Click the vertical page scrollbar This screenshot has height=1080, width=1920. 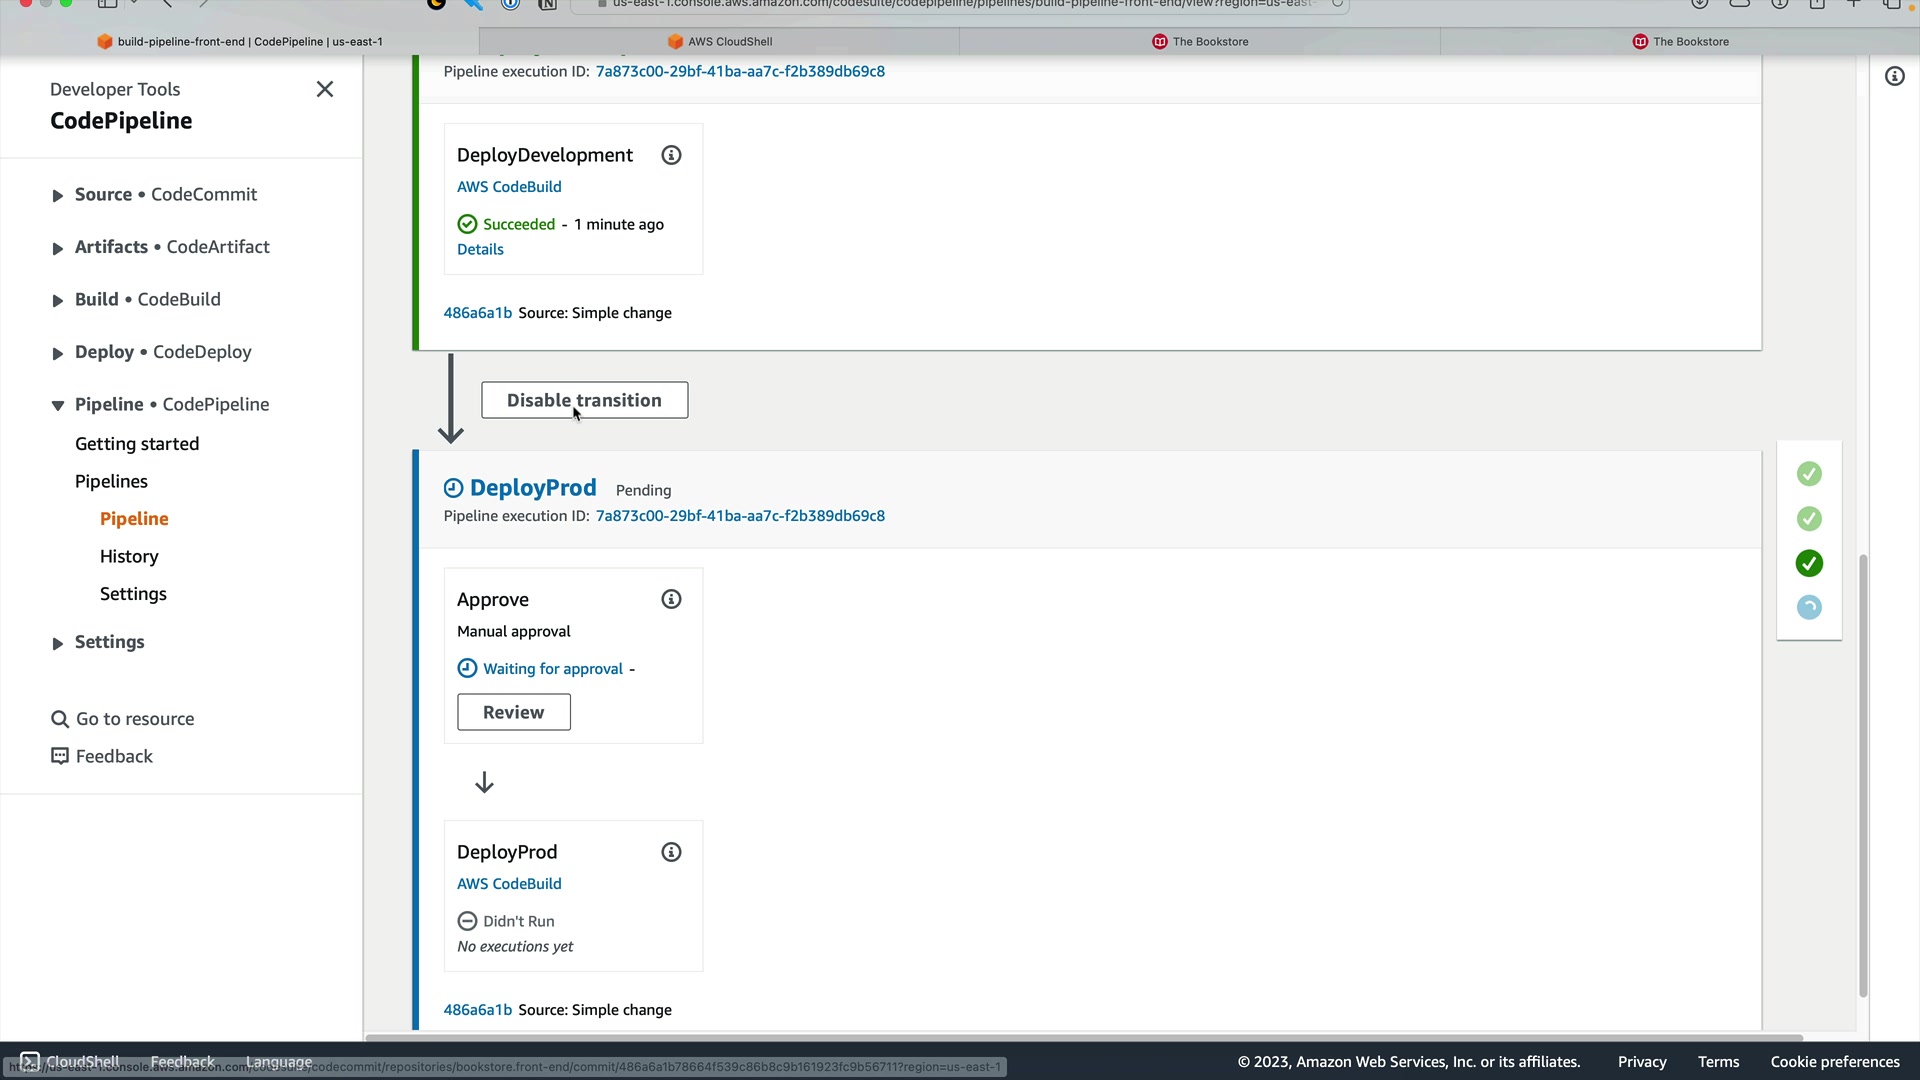pyautogui.click(x=1862, y=775)
